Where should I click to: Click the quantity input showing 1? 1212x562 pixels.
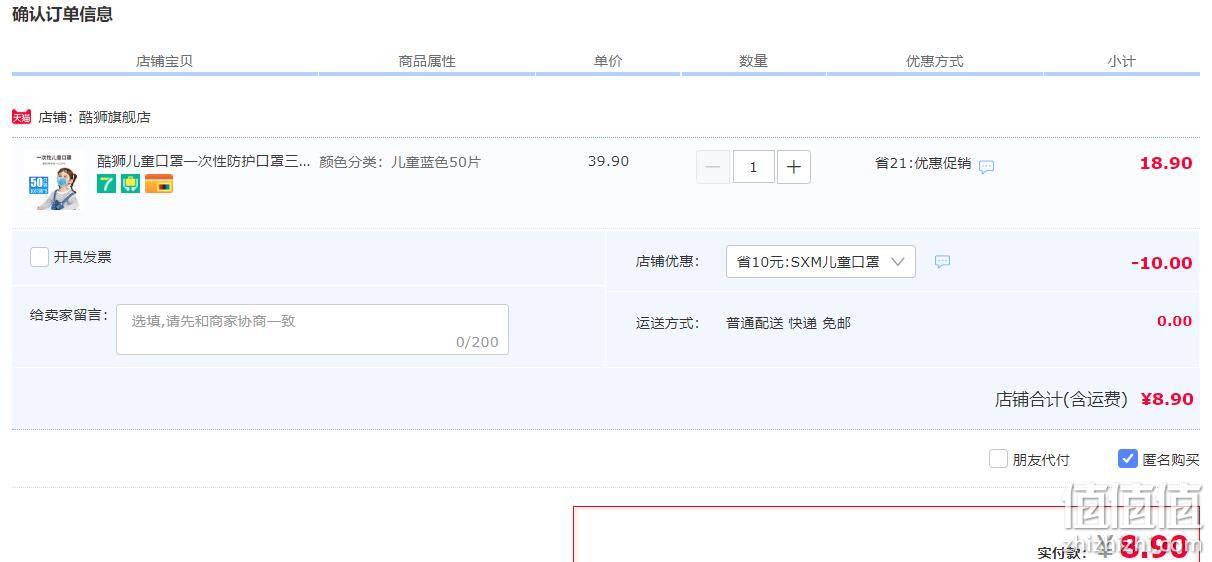tap(753, 167)
